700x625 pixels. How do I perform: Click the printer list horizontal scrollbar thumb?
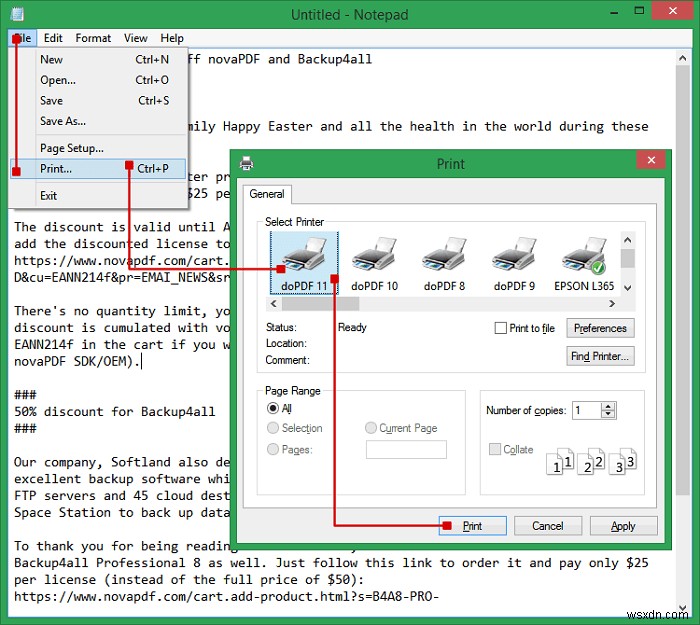[x=321, y=304]
